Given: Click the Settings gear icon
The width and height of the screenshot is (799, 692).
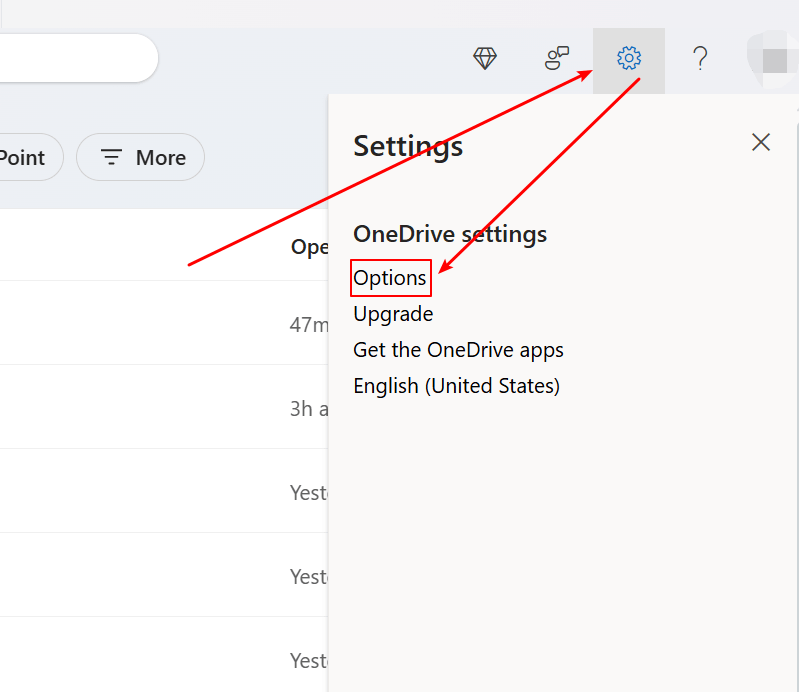Looking at the screenshot, I should [x=629, y=58].
